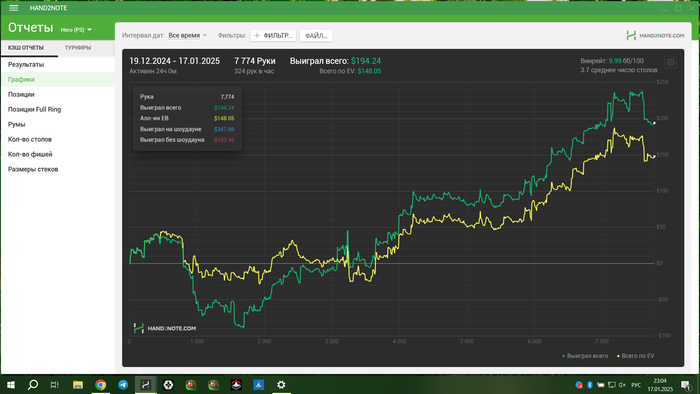Click the 'ФАЙЛ...' button
This screenshot has width=700, height=394.
pyautogui.click(x=316, y=35)
